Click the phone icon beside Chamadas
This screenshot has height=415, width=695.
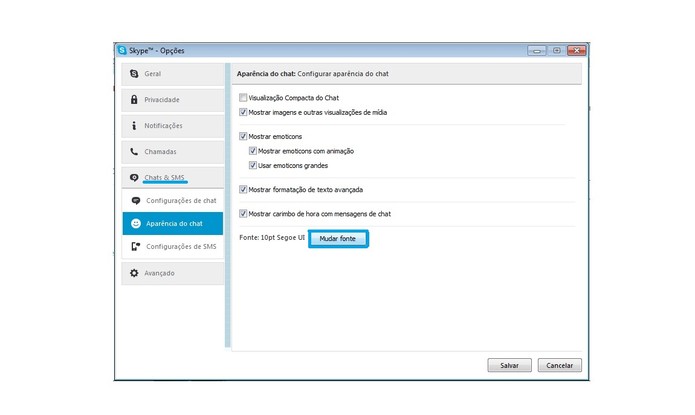tap(134, 152)
